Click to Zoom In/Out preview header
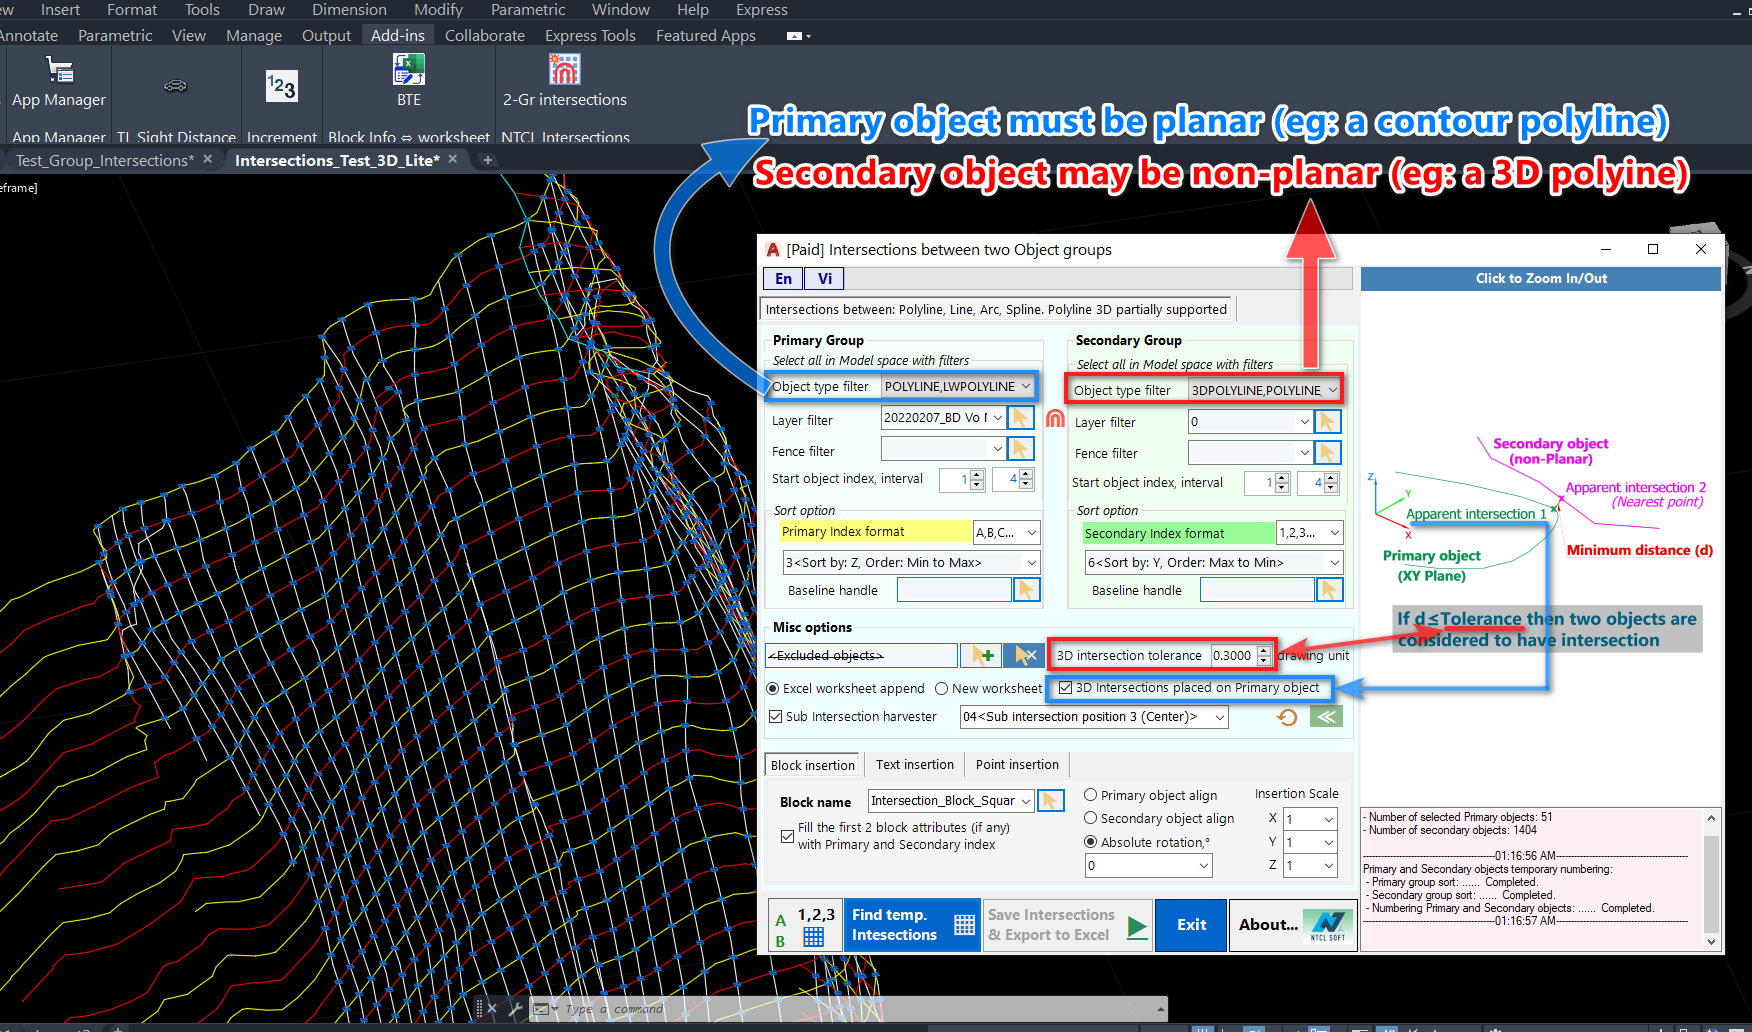Screen dimensions: 1752x1032 [x=1541, y=279]
